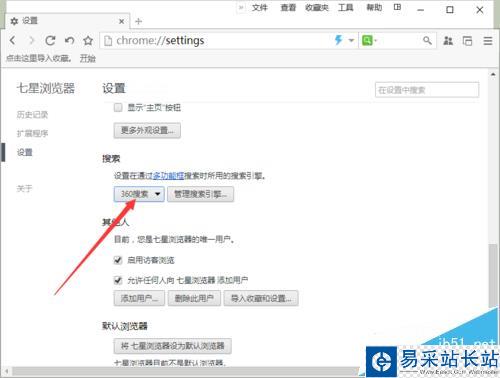The image size is (500, 378).
Task: Click the 开始 import bookmarks link
Action: pyautogui.click(x=88, y=59)
